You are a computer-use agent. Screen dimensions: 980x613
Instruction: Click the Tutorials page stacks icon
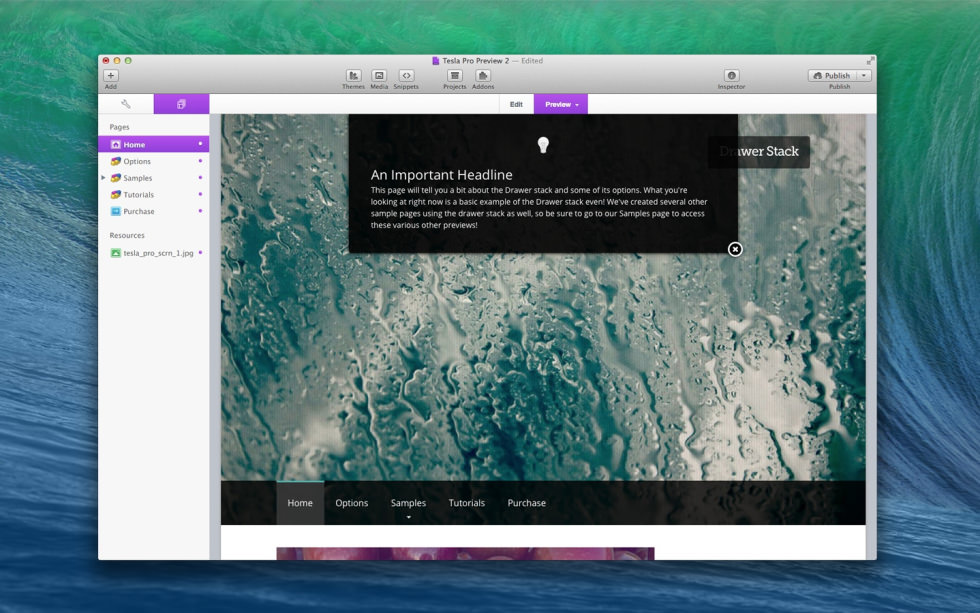116,195
